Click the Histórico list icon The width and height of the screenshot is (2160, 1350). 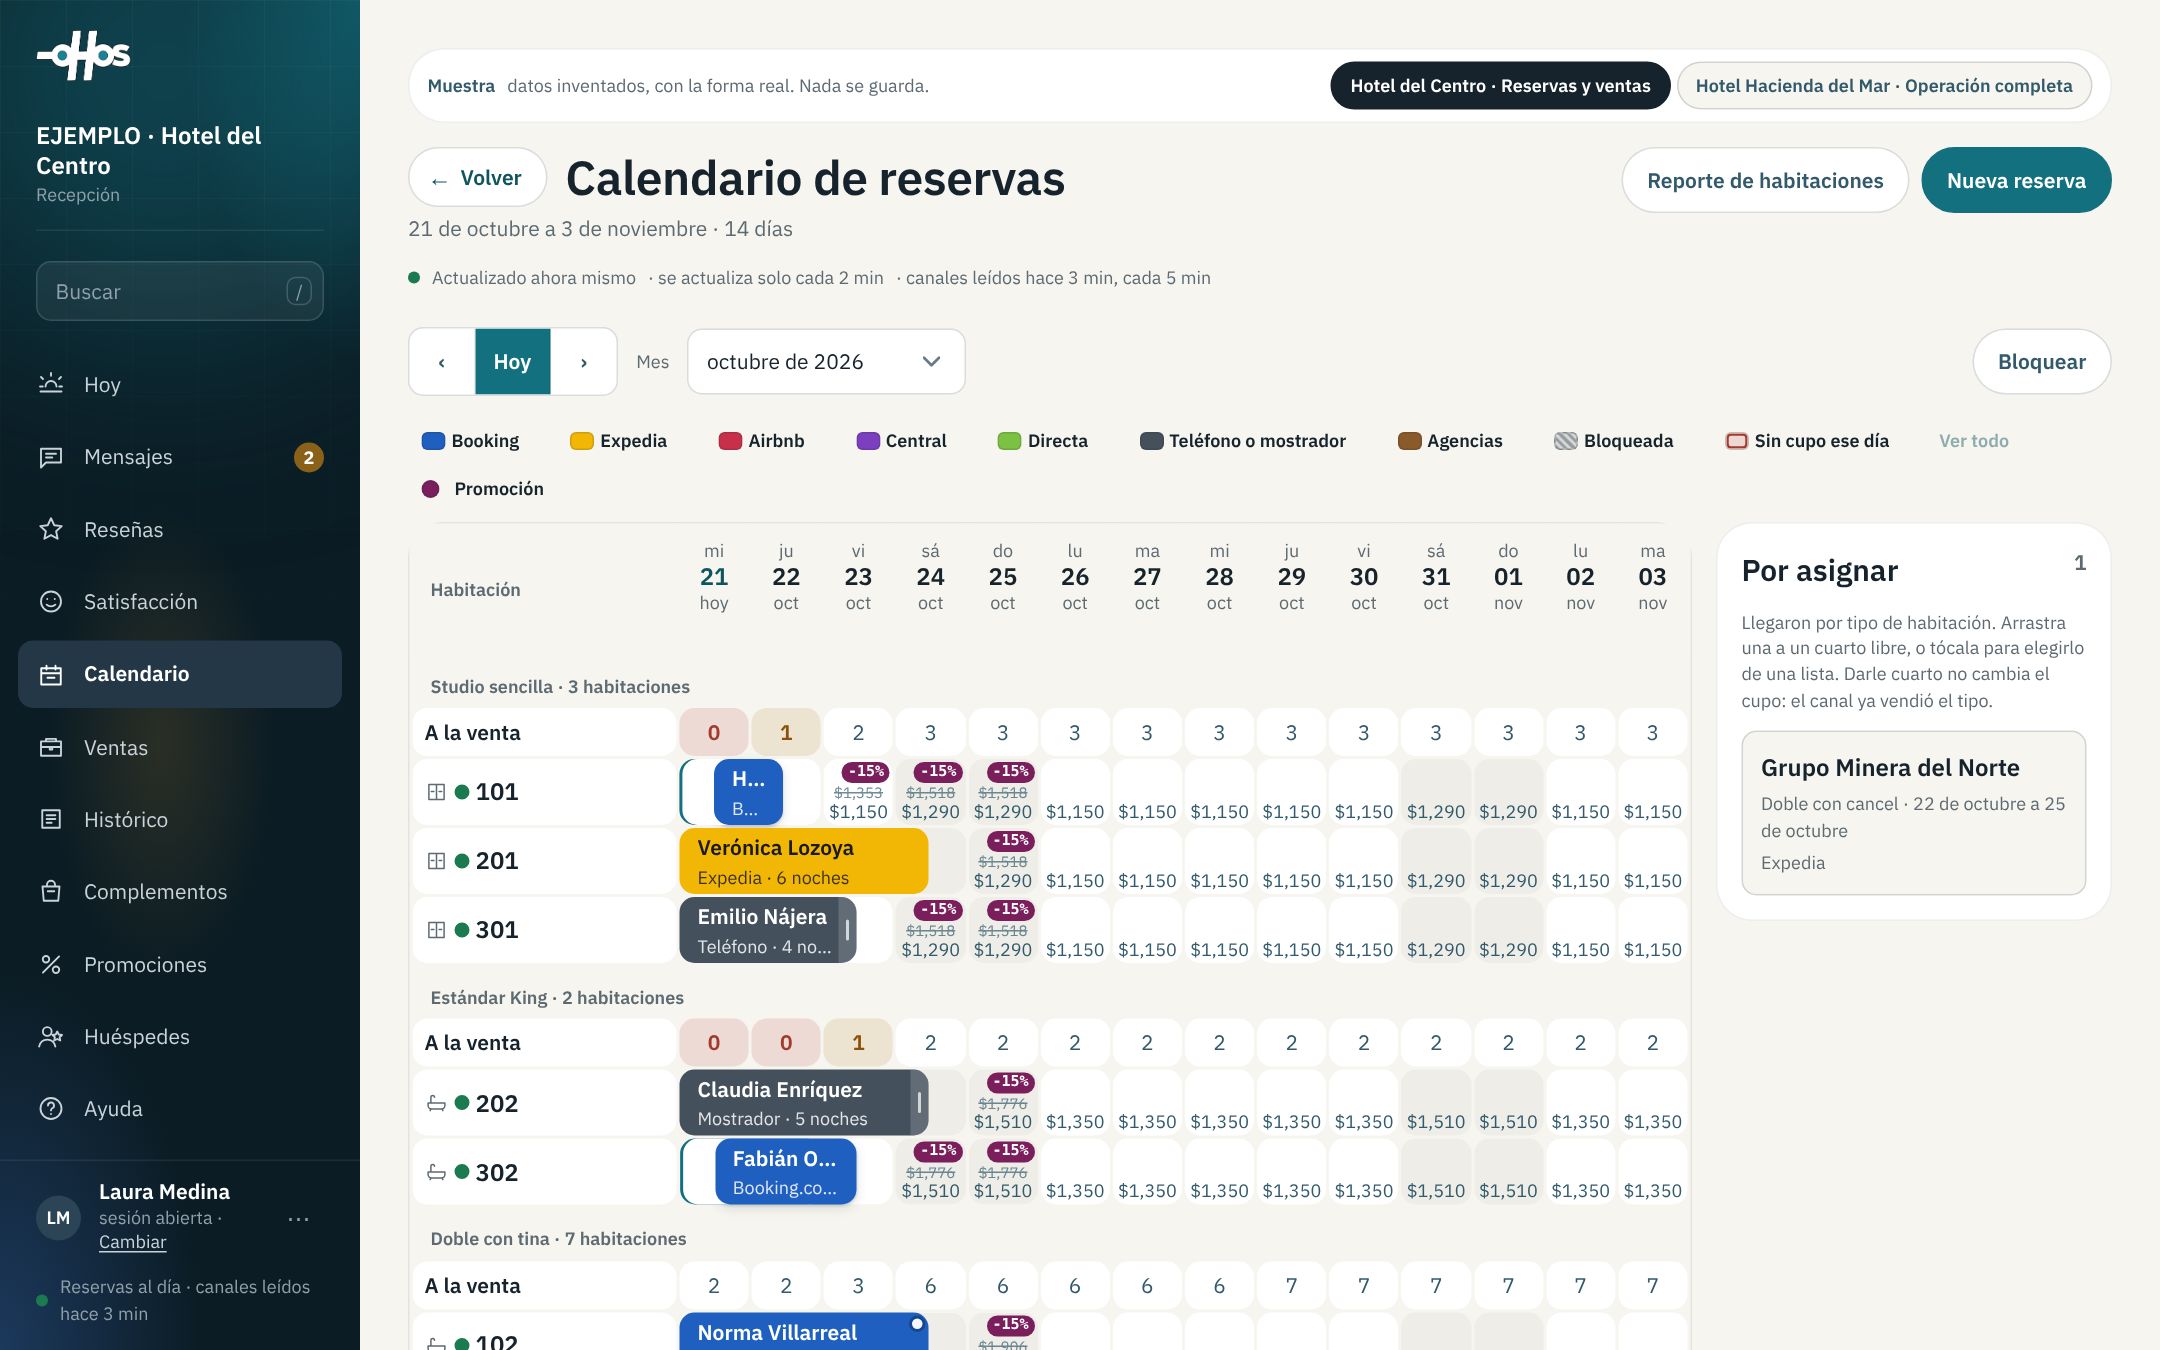tap(51, 819)
